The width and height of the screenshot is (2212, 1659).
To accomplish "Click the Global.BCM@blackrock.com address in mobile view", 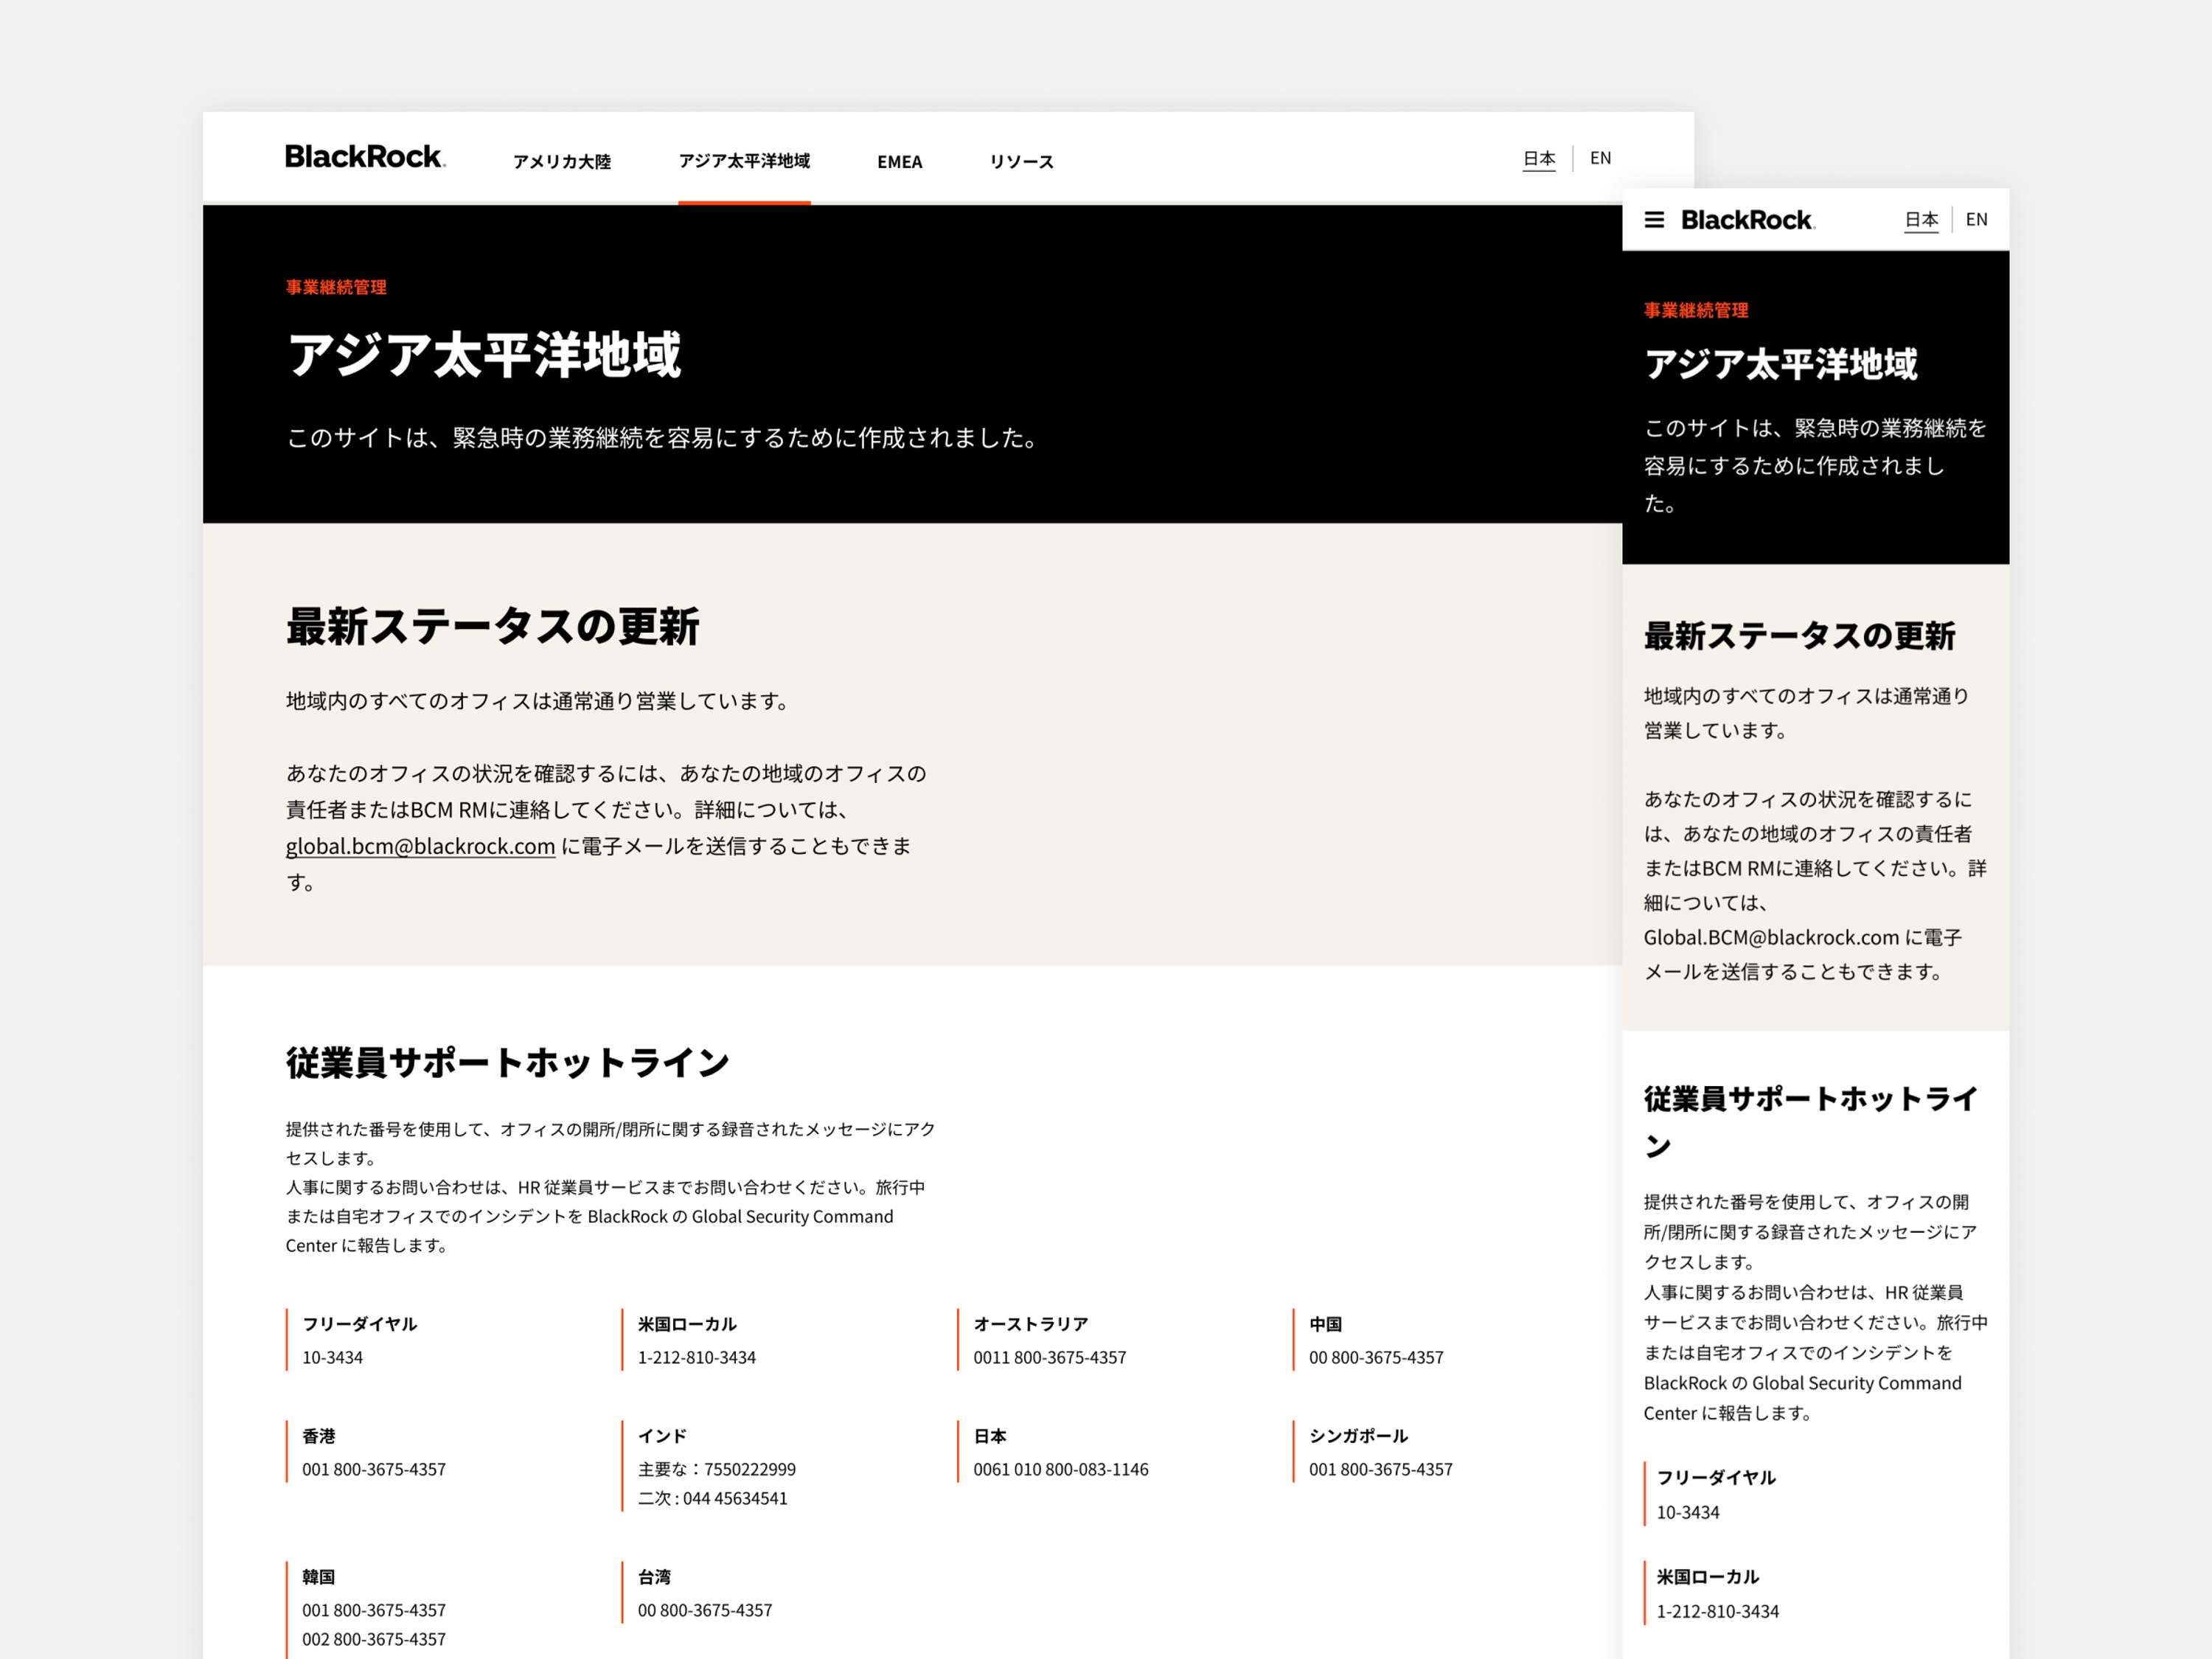I will click(1771, 937).
